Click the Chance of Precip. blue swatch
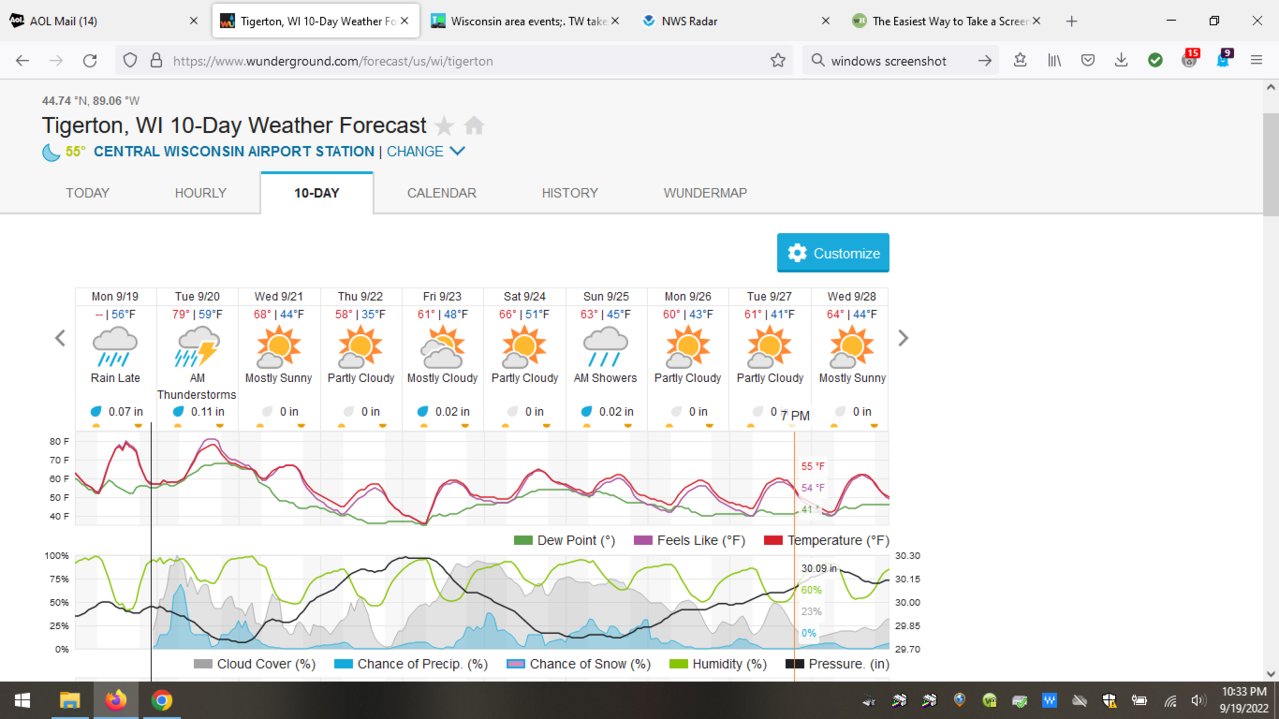Image resolution: width=1279 pixels, height=719 pixels. tap(344, 664)
